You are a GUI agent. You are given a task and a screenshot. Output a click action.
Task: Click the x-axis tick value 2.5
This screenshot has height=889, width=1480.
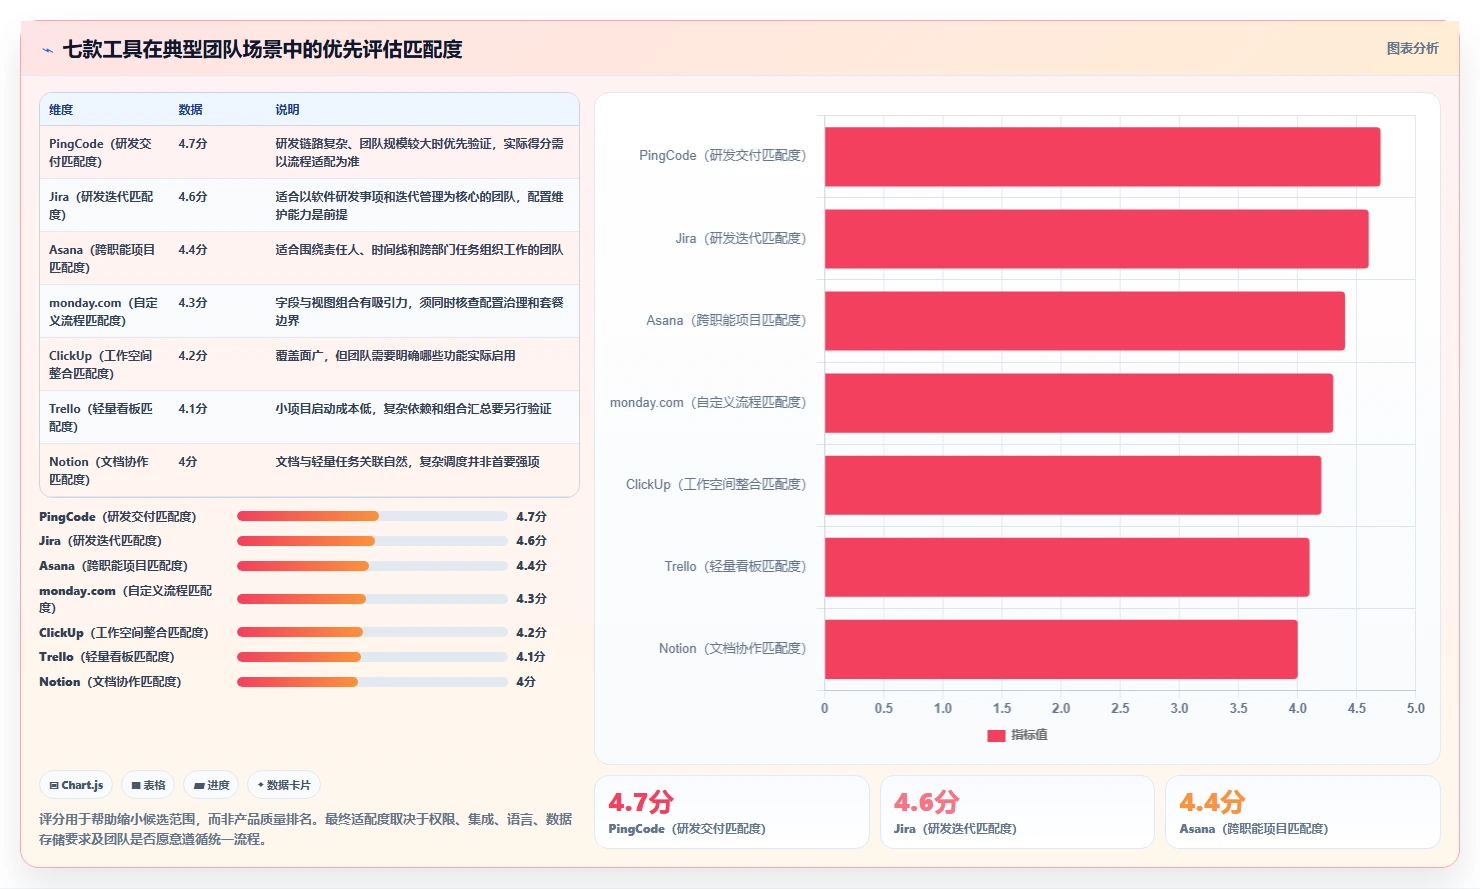tap(1120, 708)
